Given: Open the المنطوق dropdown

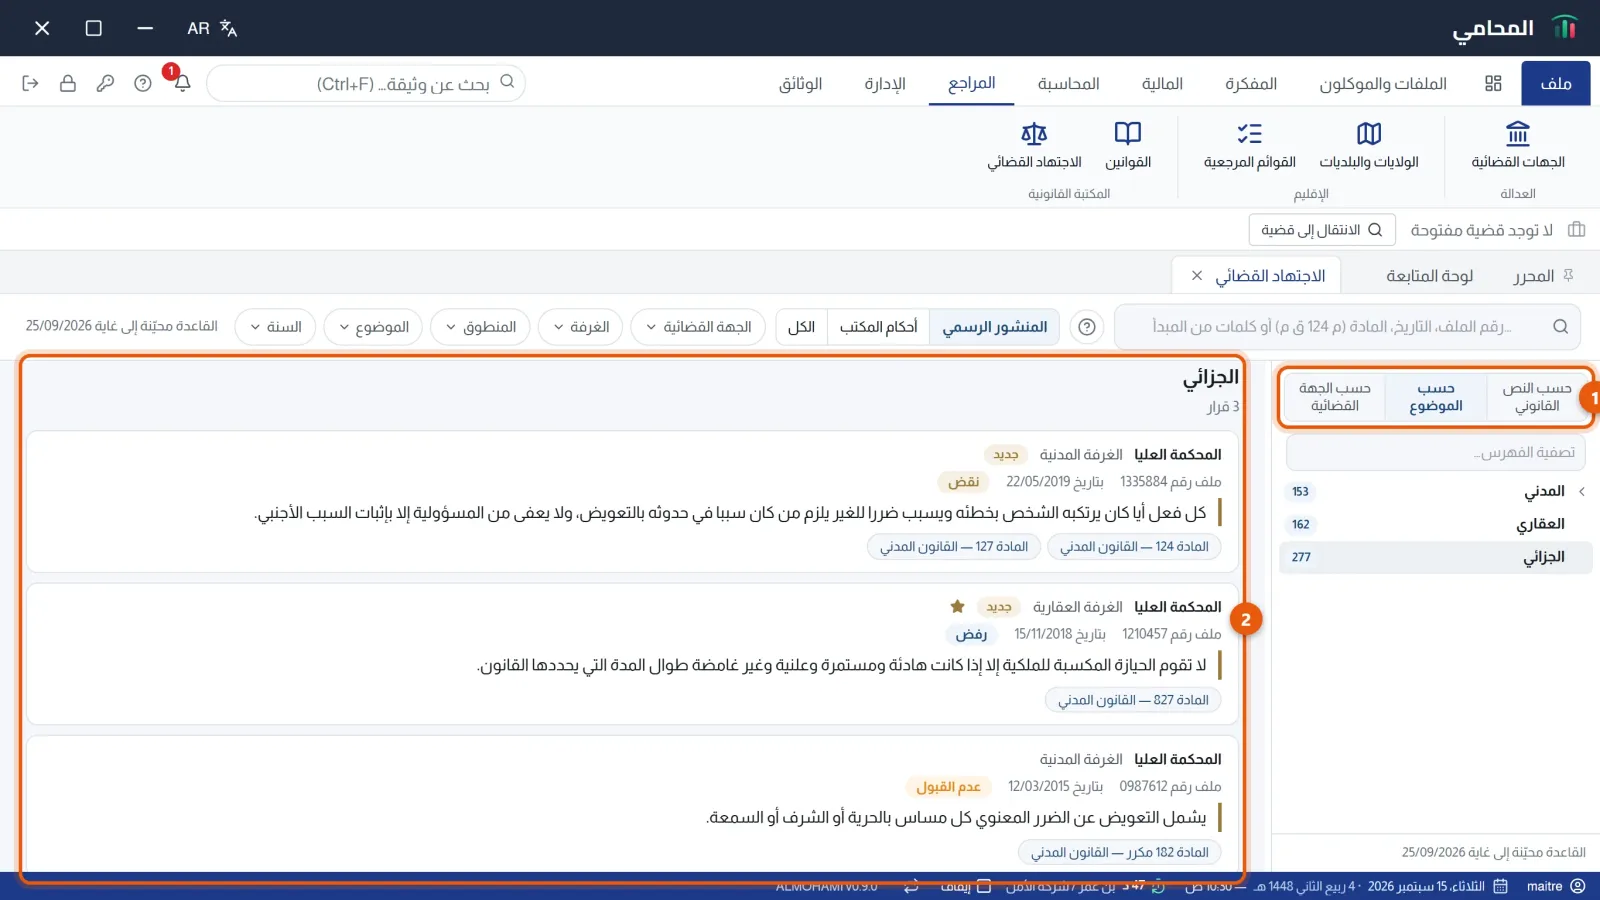Looking at the screenshot, I should tap(480, 327).
